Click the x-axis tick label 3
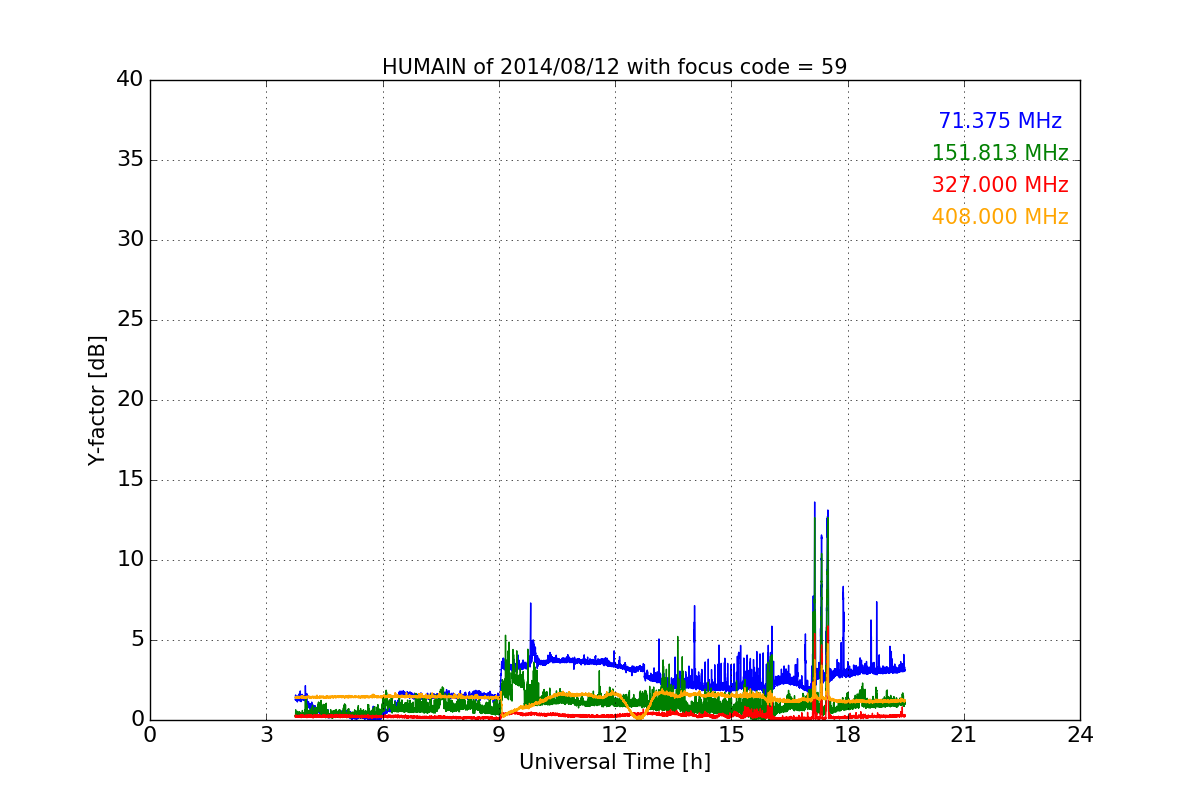The width and height of the screenshot is (1200, 800). click(x=266, y=735)
